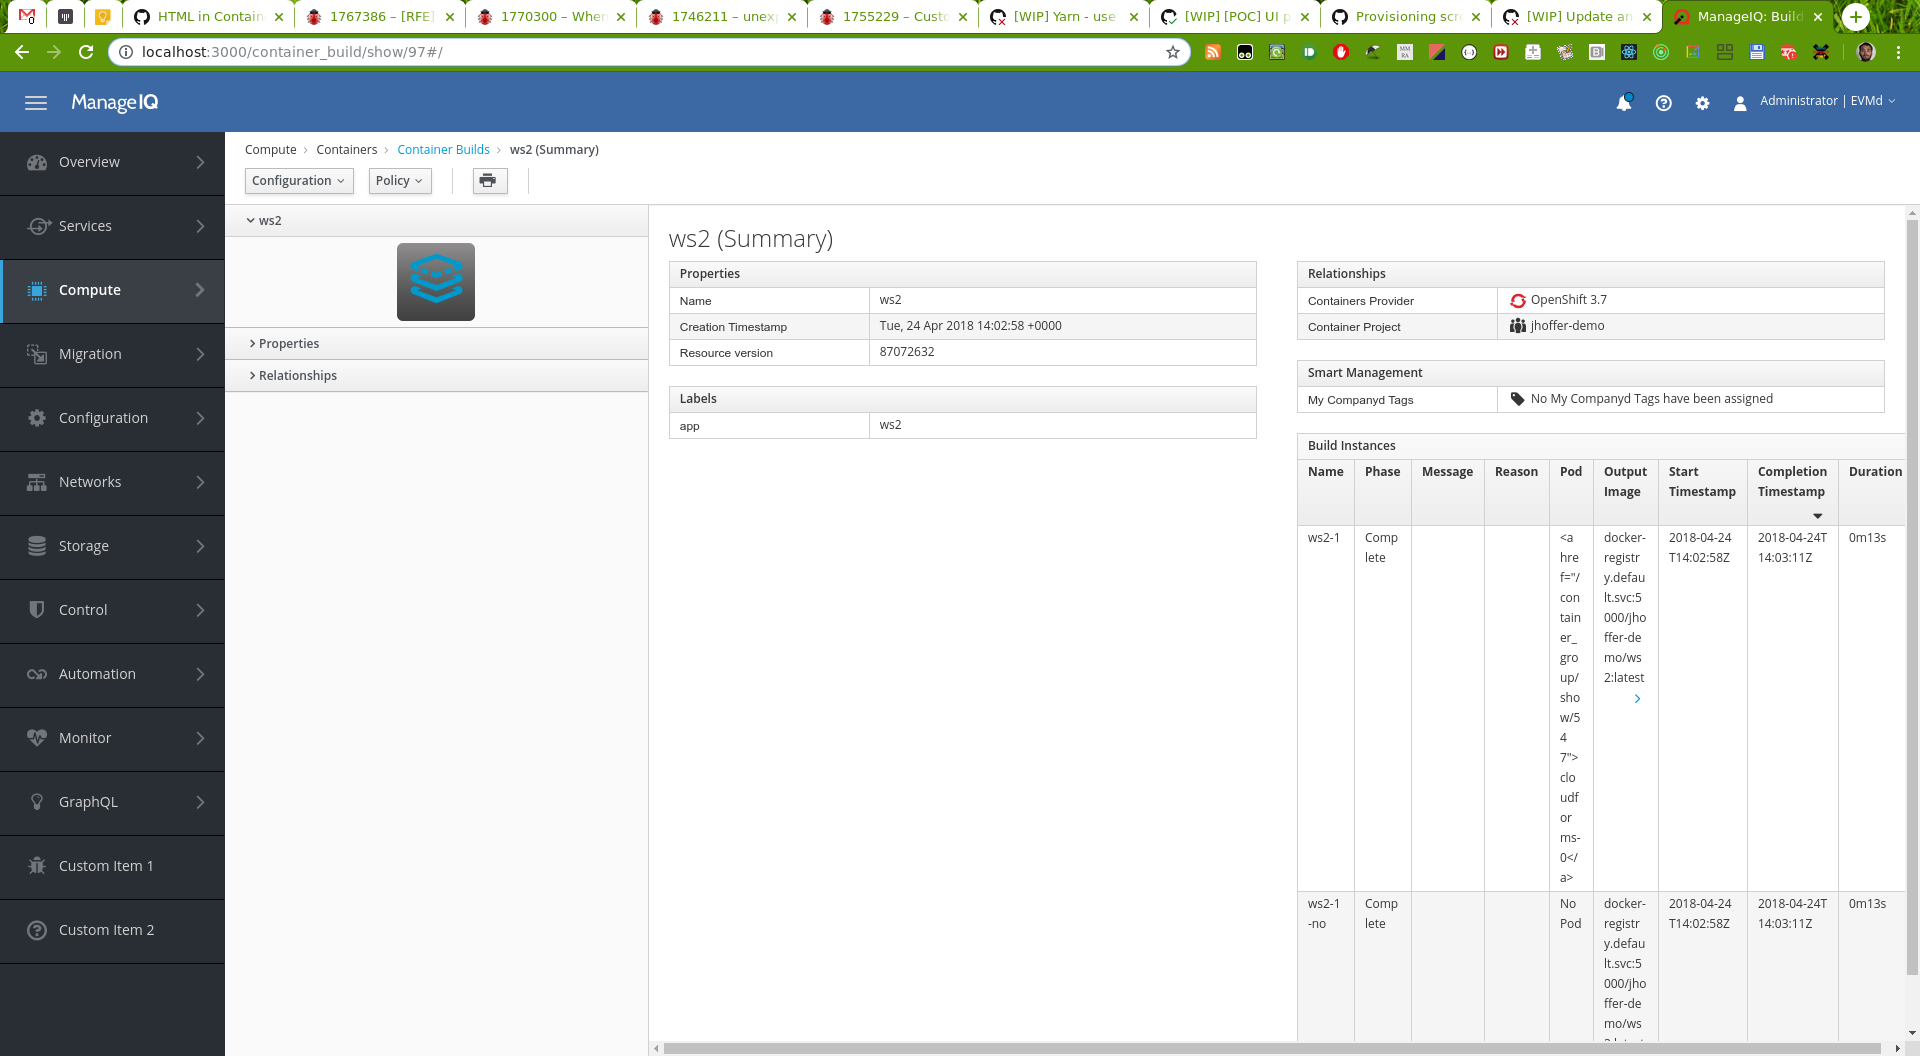Click the Control shield icon
The height and width of the screenshot is (1056, 1920).
[37, 610]
